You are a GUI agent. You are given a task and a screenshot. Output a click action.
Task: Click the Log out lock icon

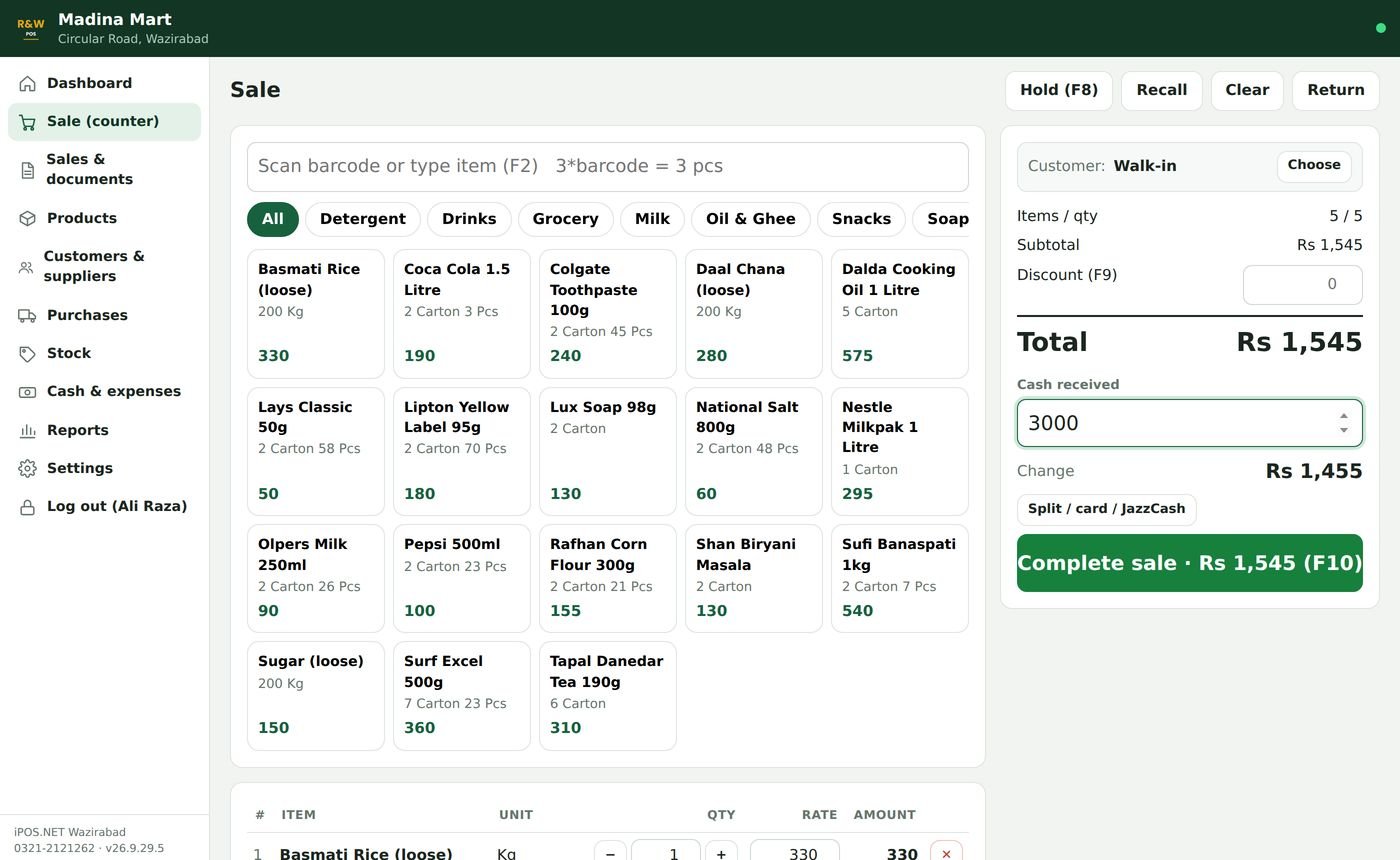tap(27, 507)
